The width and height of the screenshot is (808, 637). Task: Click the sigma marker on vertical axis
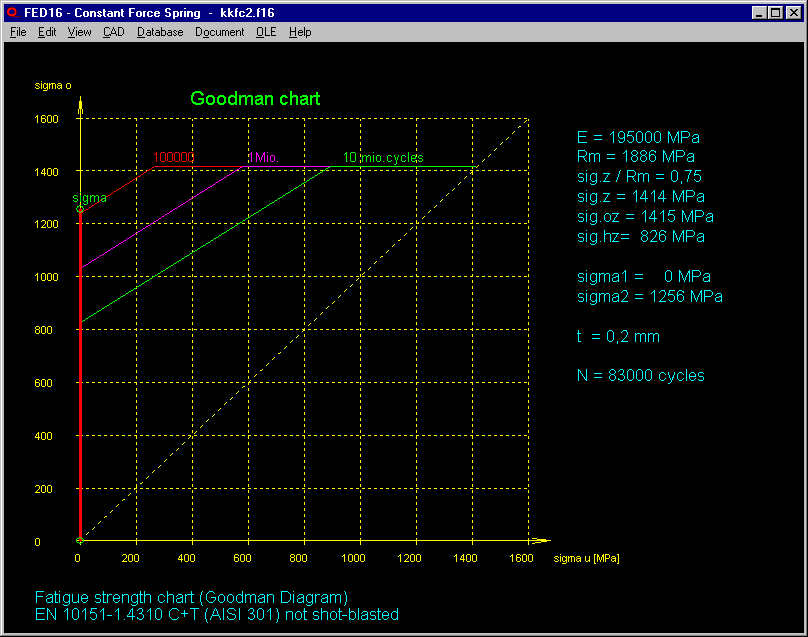click(80, 209)
